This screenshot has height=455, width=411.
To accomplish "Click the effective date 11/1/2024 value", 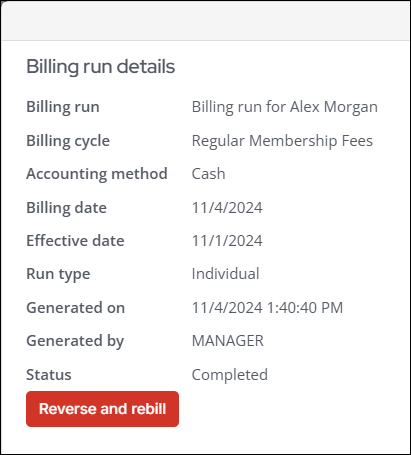I will 227,241.
